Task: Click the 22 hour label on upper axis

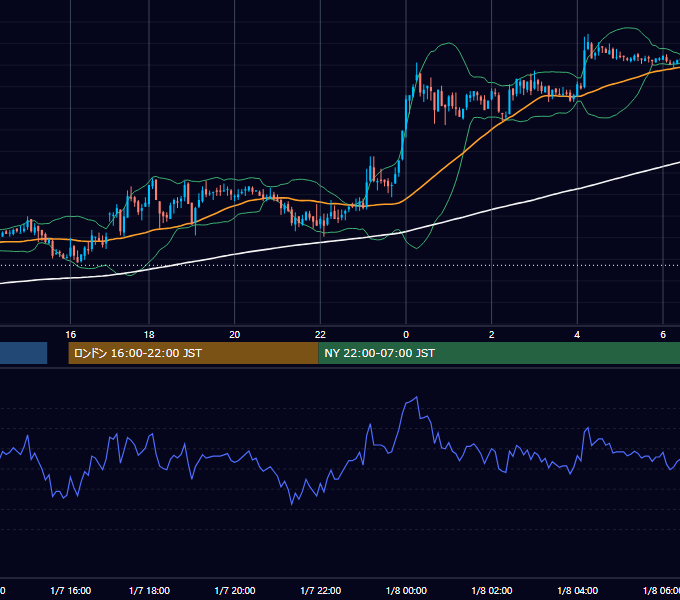Action: pos(320,335)
